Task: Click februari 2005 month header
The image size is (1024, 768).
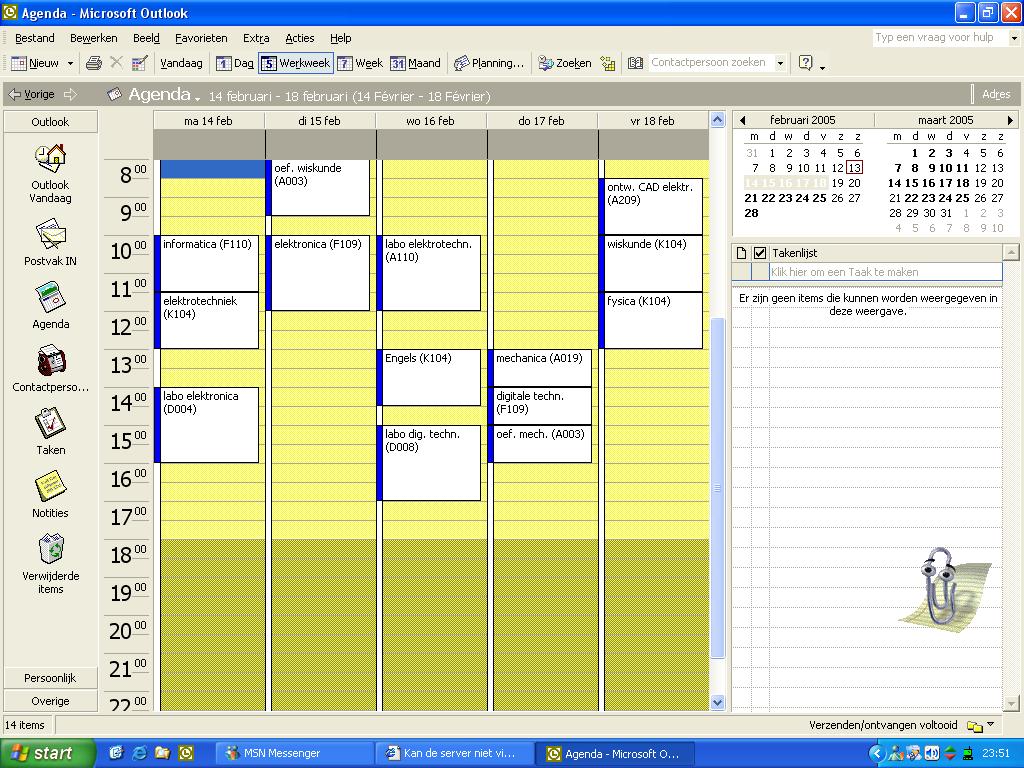Action: [803, 120]
